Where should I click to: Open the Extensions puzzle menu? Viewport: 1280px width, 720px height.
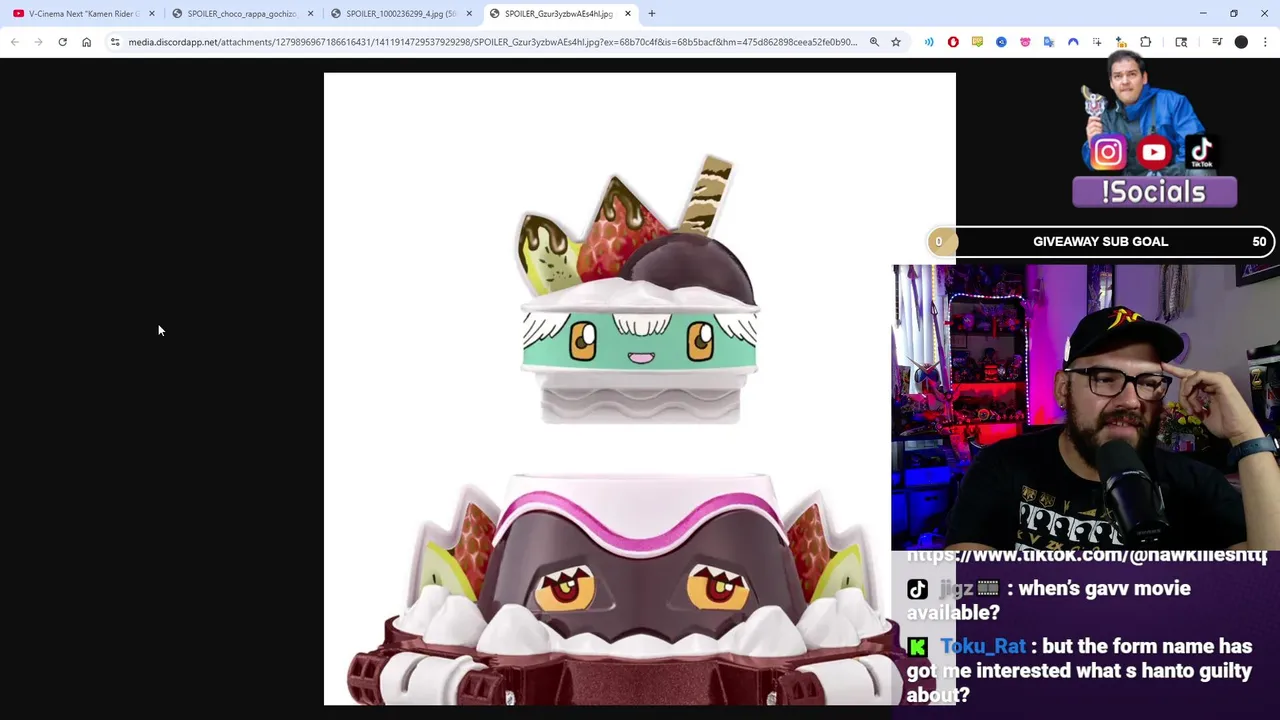(1146, 42)
